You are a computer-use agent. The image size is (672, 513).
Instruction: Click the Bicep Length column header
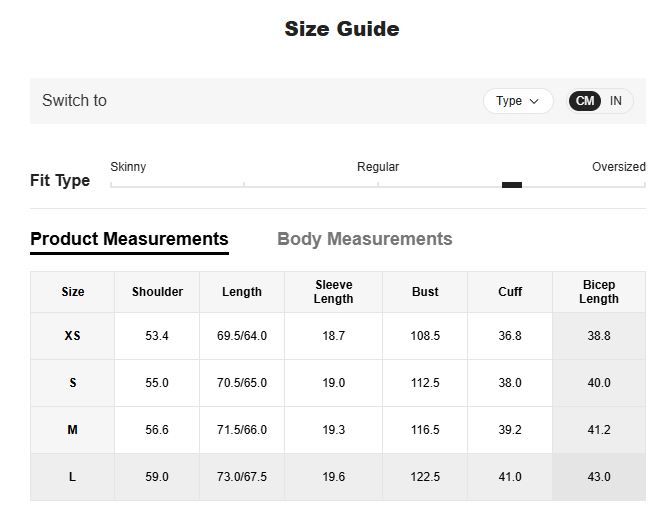[598, 292]
